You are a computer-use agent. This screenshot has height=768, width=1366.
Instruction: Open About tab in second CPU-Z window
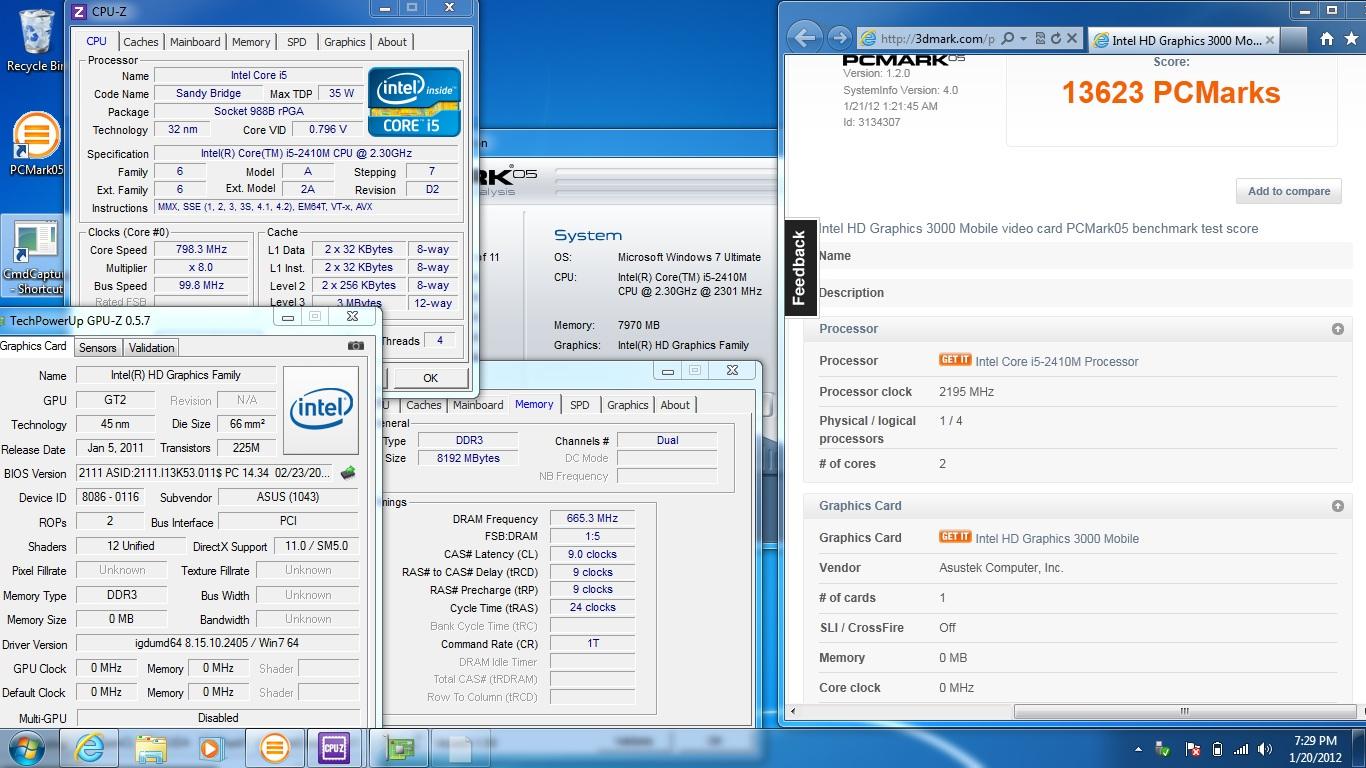pyautogui.click(x=675, y=405)
